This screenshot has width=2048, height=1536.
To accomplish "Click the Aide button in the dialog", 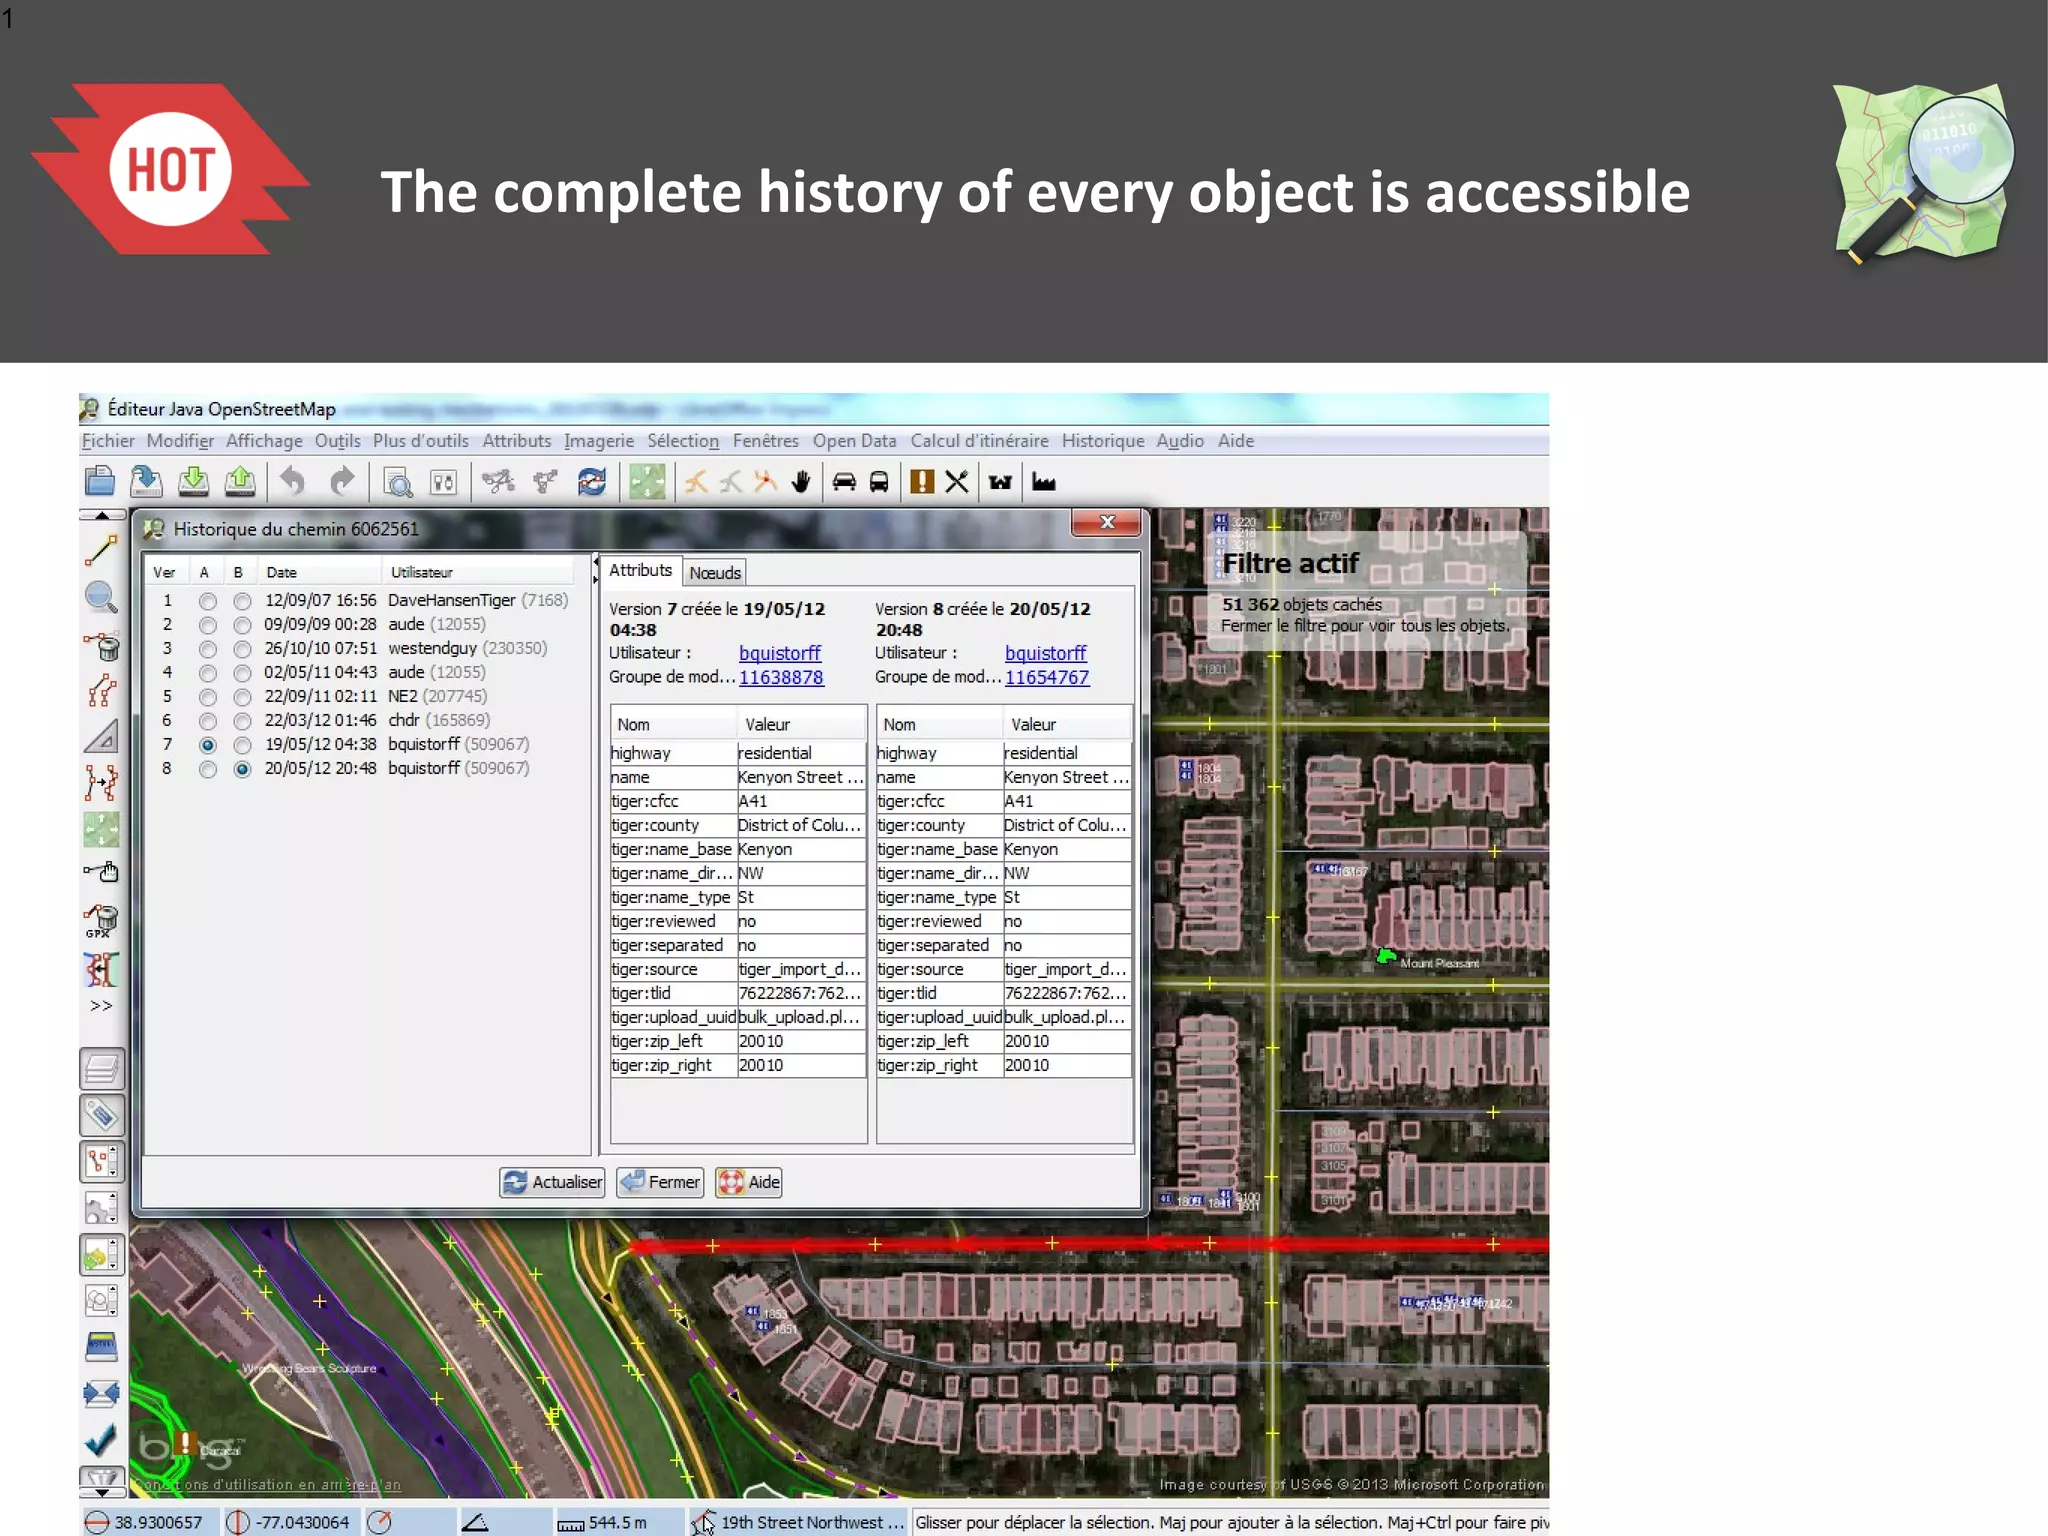I will (x=749, y=1182).
